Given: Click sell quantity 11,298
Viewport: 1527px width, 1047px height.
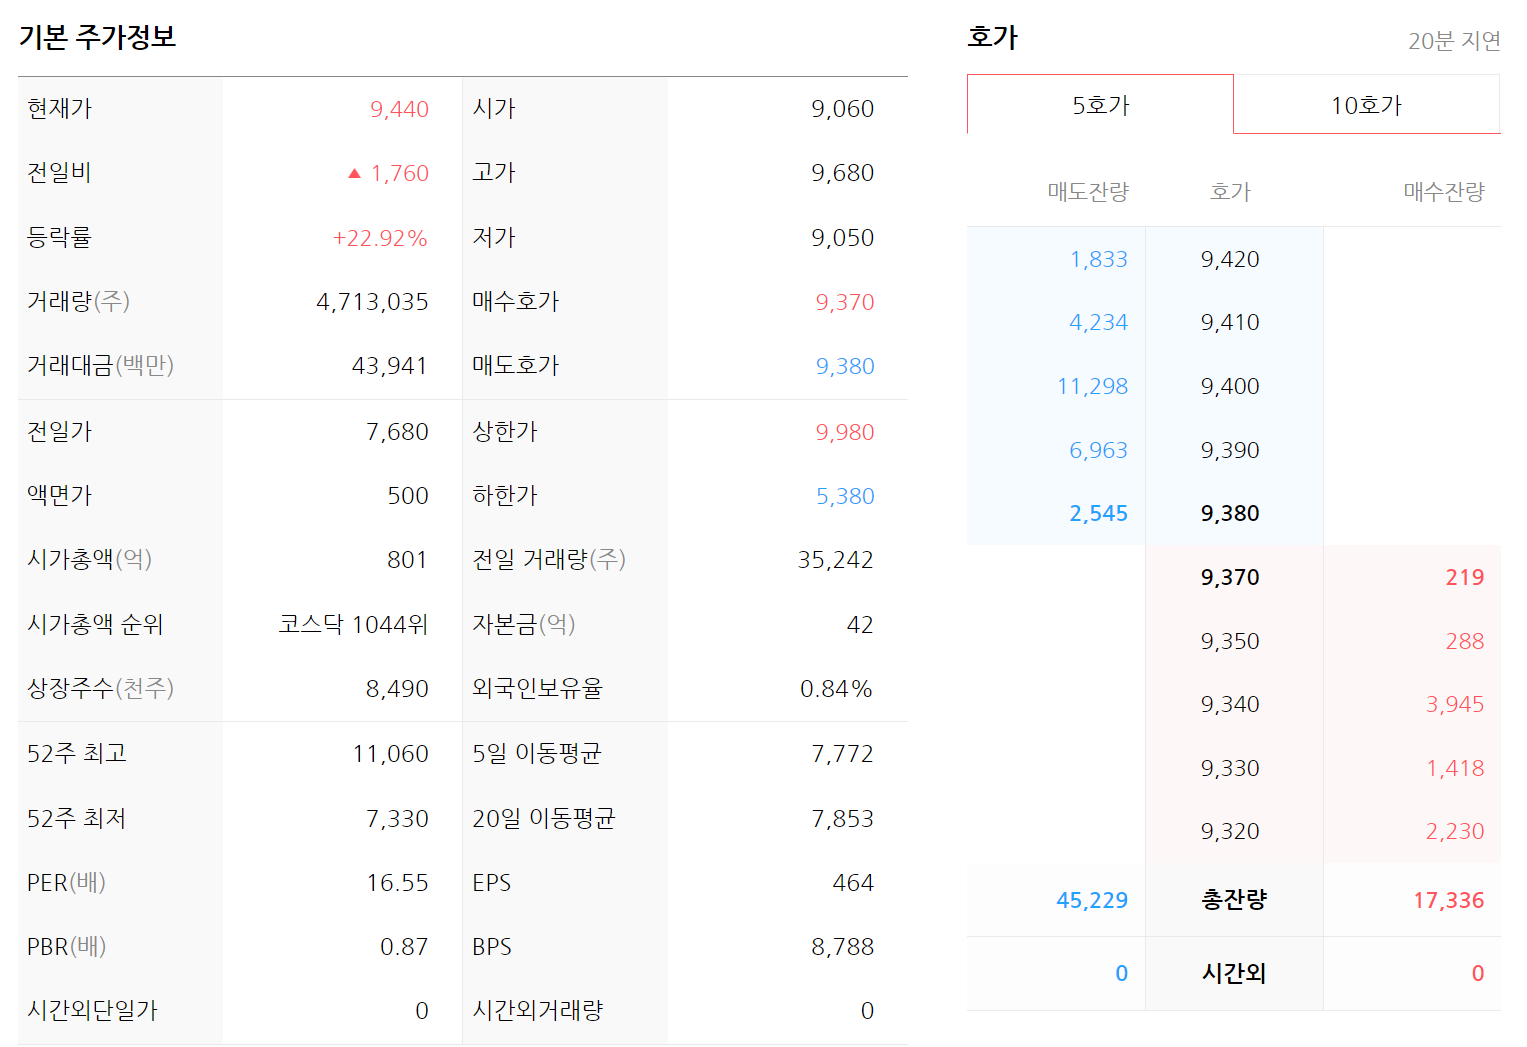Looking at the screenshot, I should [1092, 387].
